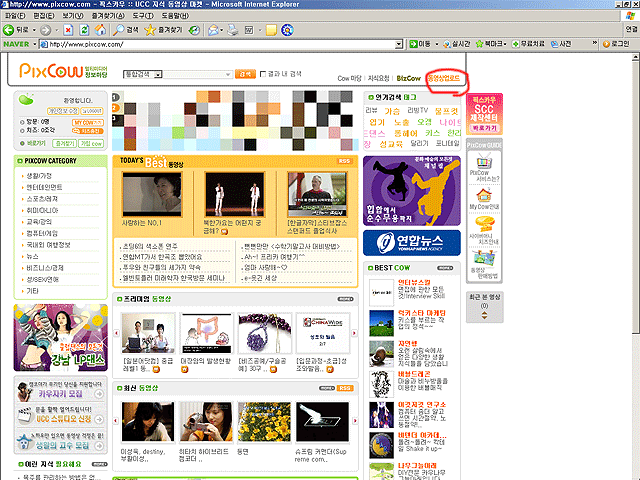Toggle 결과 내 검색 checkbox
640x480 pixels.
click(263, 74)
